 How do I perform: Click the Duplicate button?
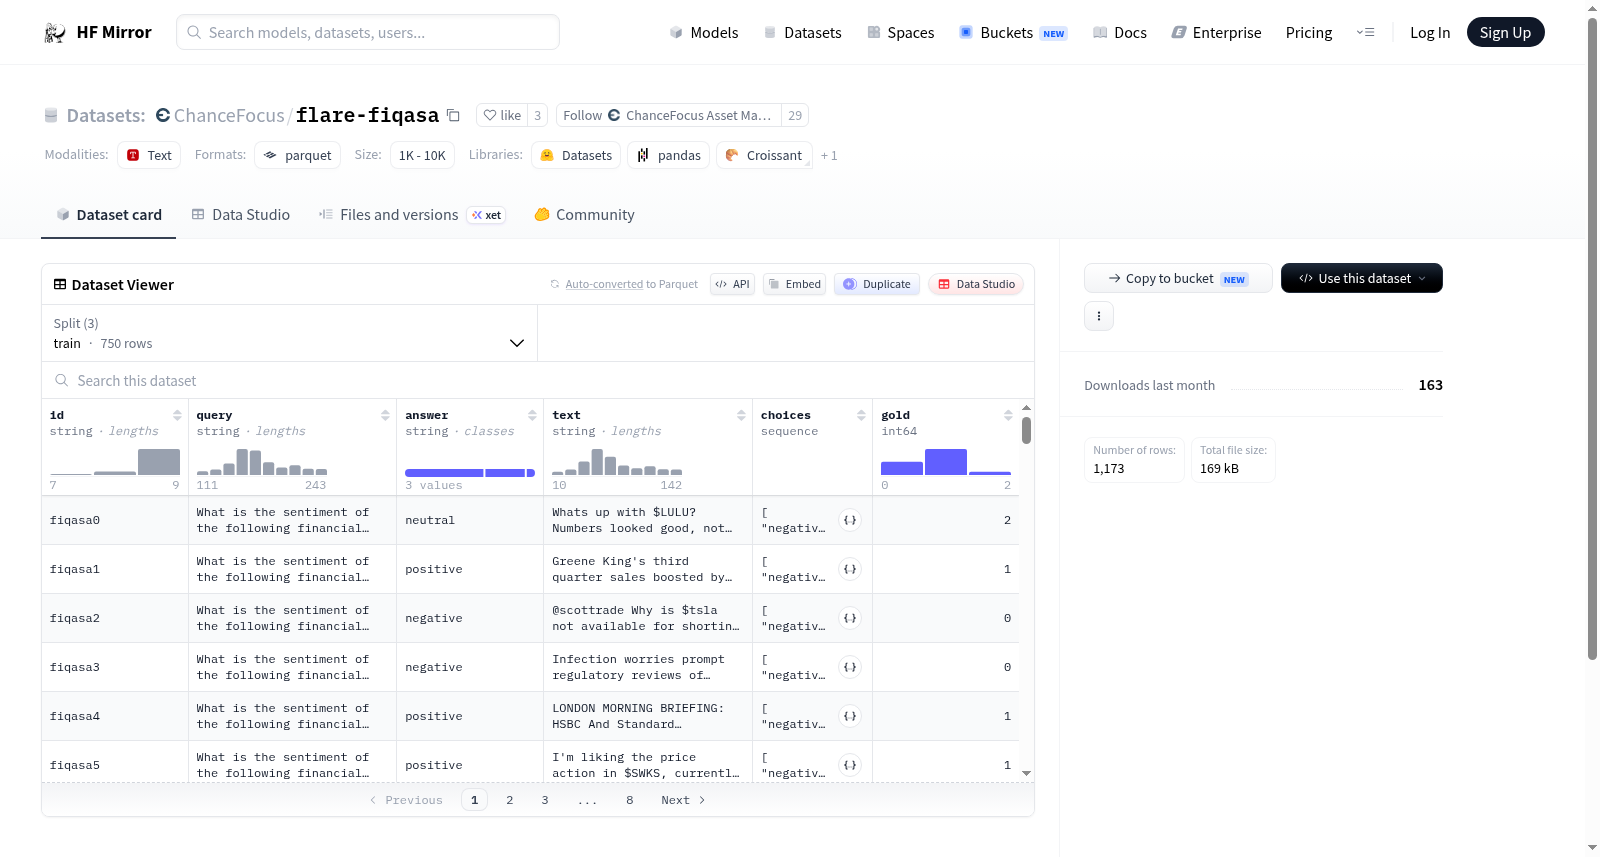coord(877,284)
